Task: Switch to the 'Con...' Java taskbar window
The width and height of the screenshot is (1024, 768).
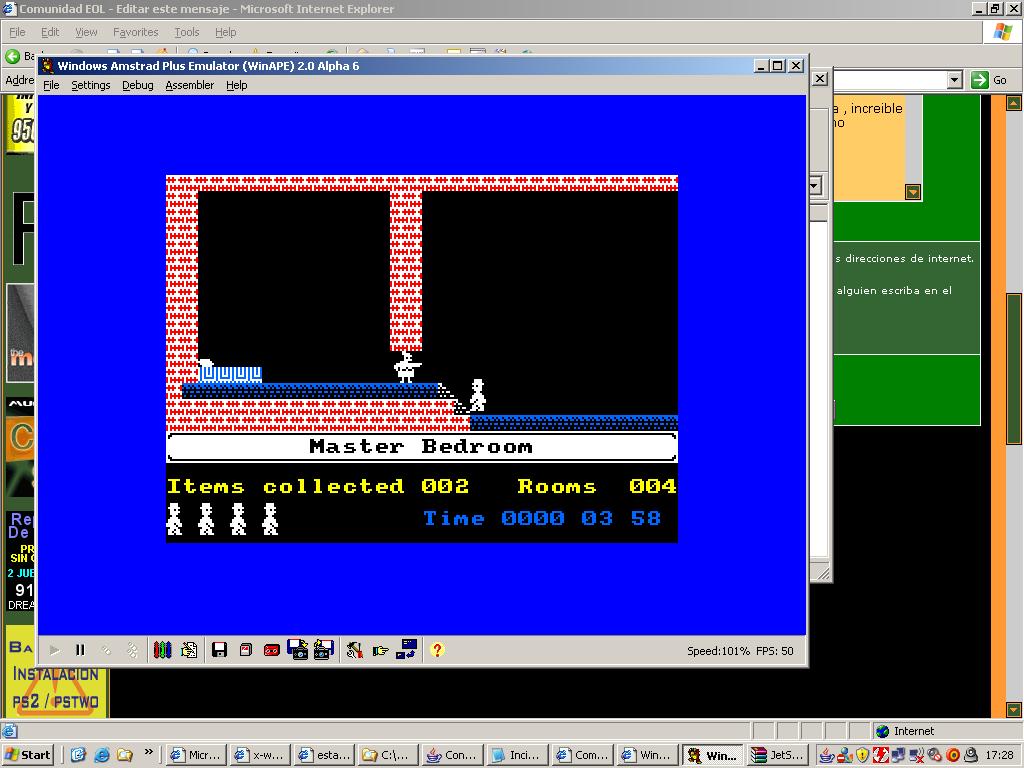Action: click(x=453, y=755)
